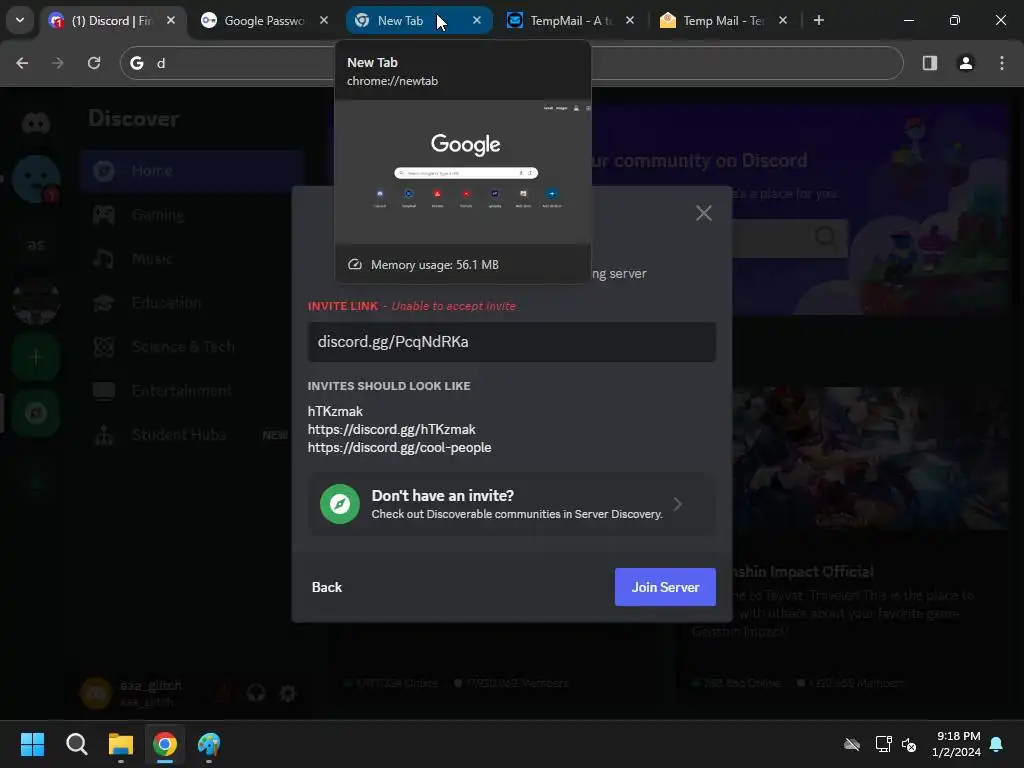Screen dimensions: 1024x768
Task: Click the Back button in dialog
Action: (327, 587)
